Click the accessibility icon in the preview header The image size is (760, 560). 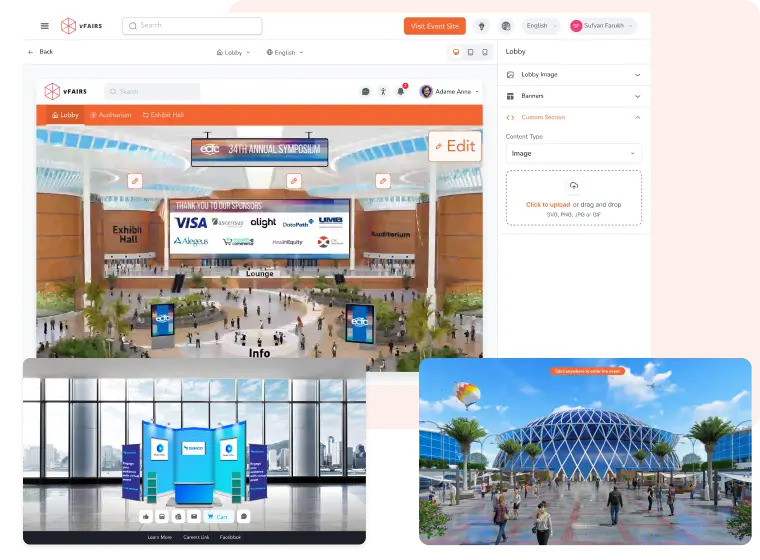click(x=383, y=91)
